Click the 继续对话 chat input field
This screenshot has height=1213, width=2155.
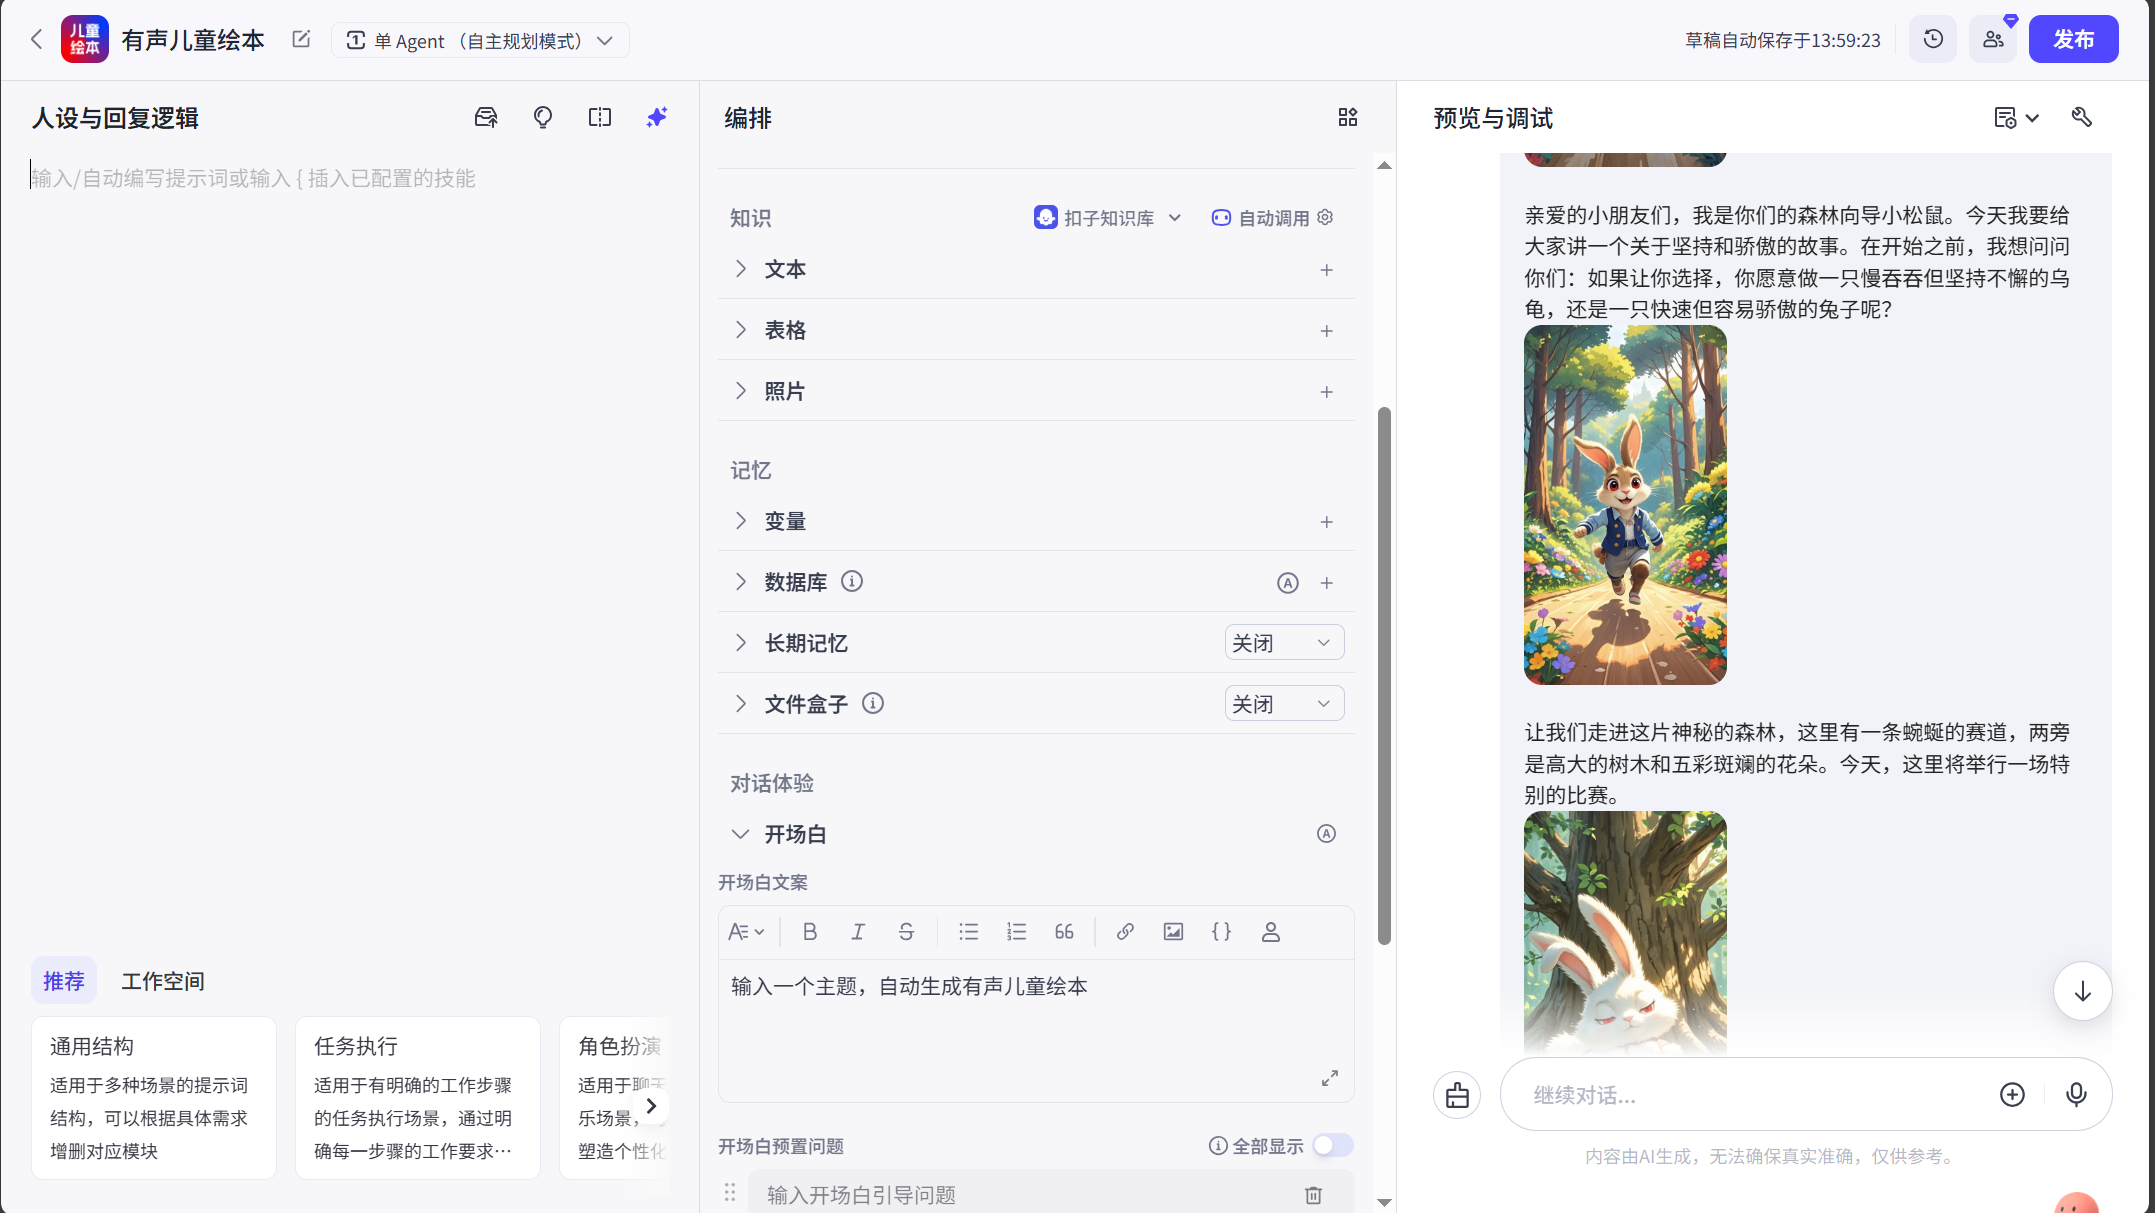point(1750,1094)
